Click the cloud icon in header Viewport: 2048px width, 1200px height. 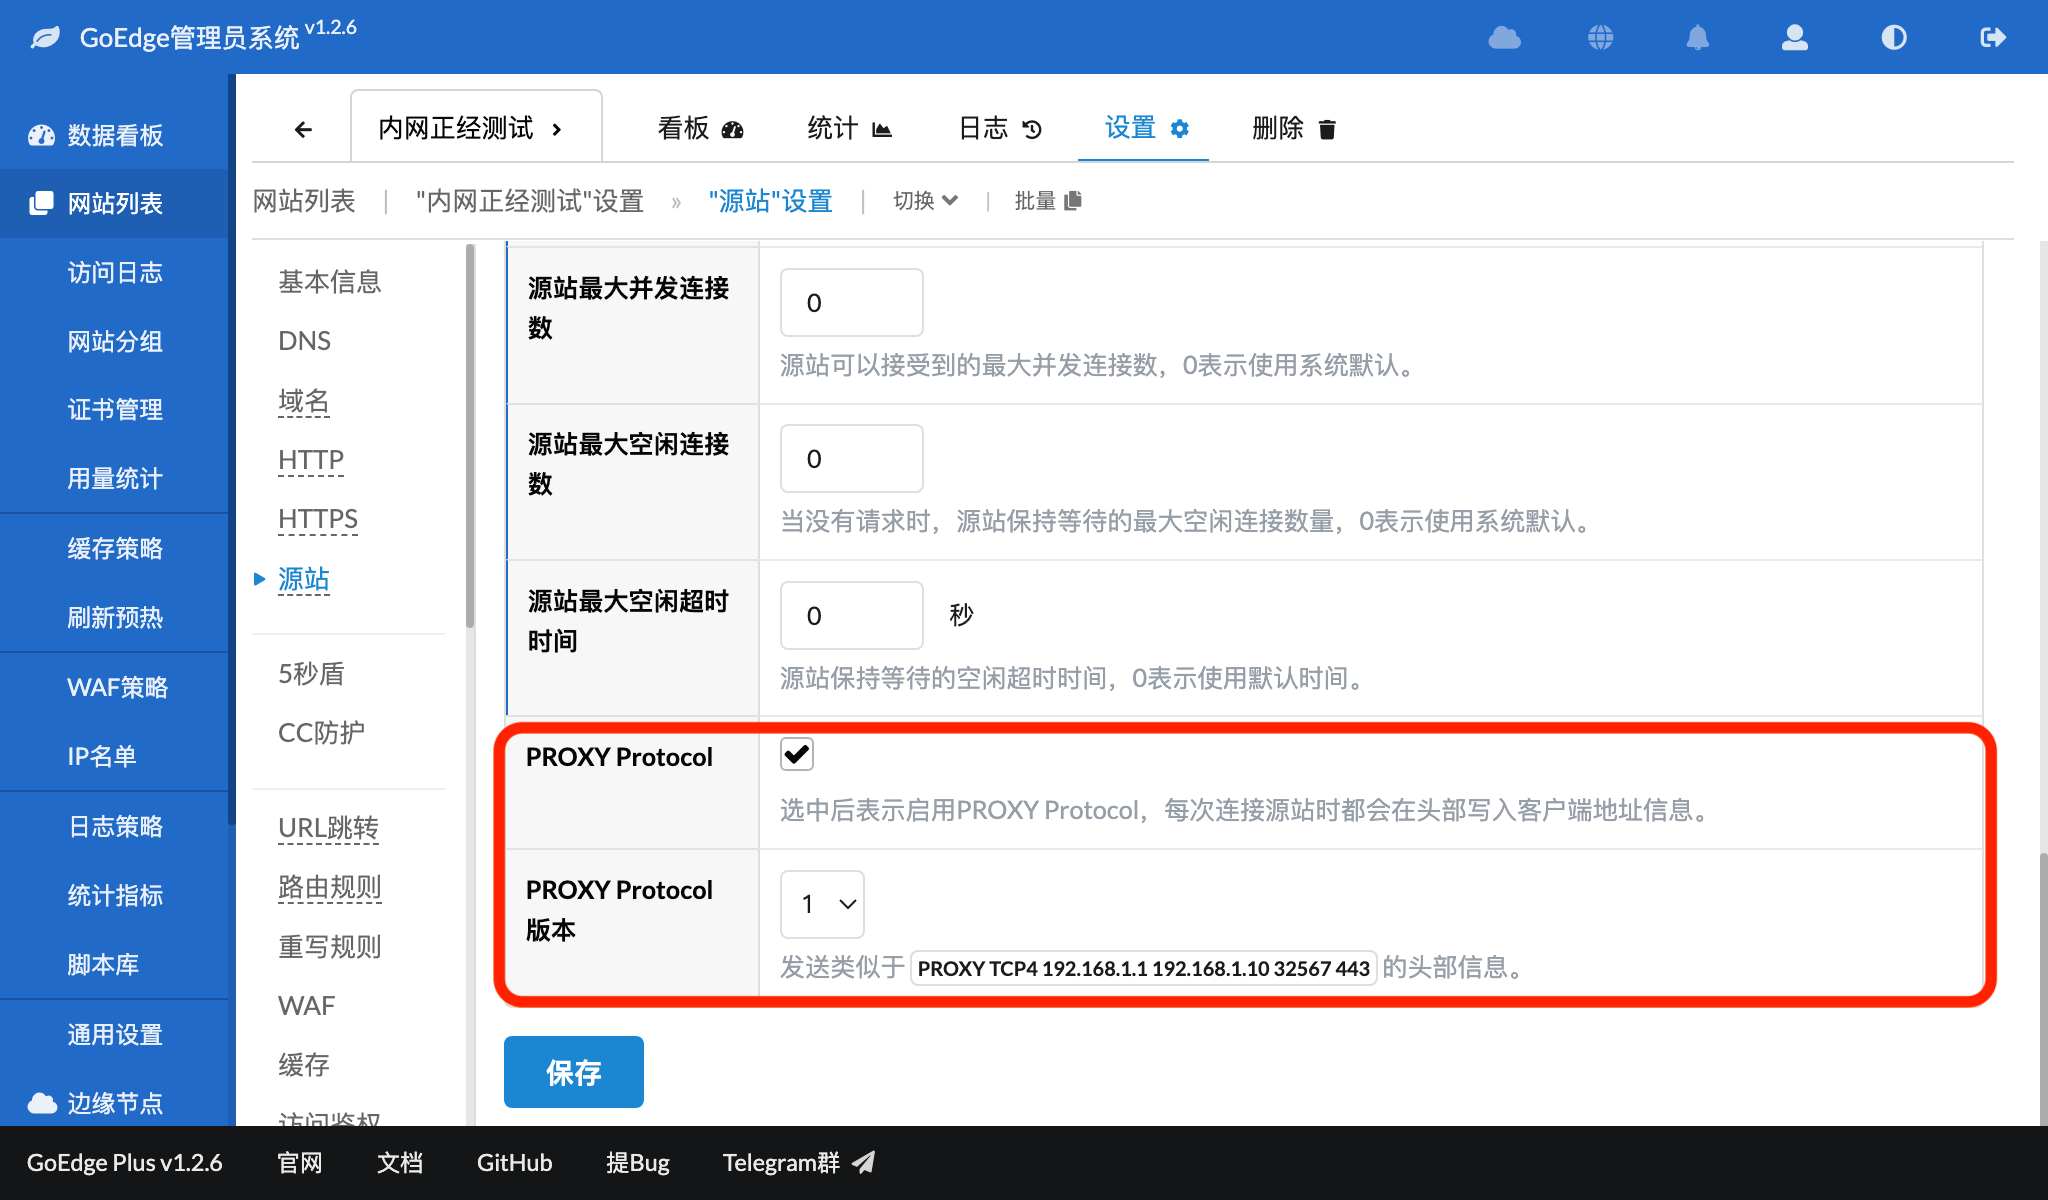[x=1504, y=38]
